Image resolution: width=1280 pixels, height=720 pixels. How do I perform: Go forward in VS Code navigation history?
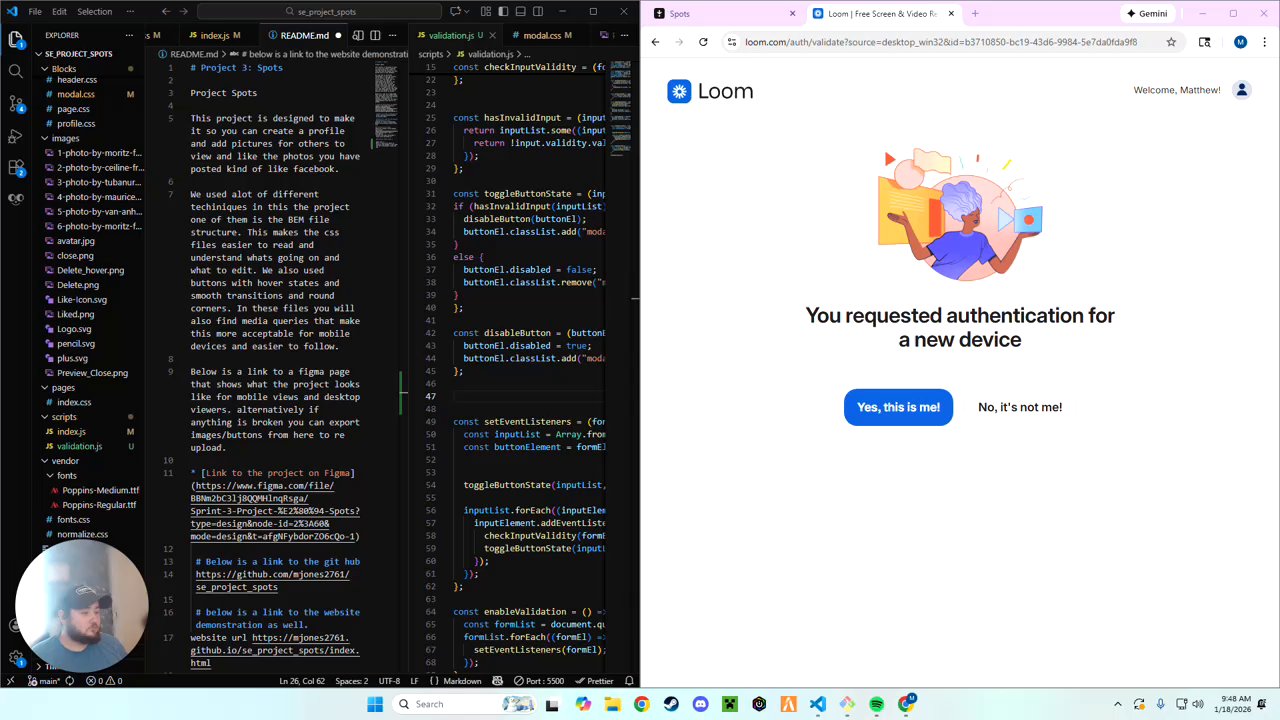pos(184,12)
